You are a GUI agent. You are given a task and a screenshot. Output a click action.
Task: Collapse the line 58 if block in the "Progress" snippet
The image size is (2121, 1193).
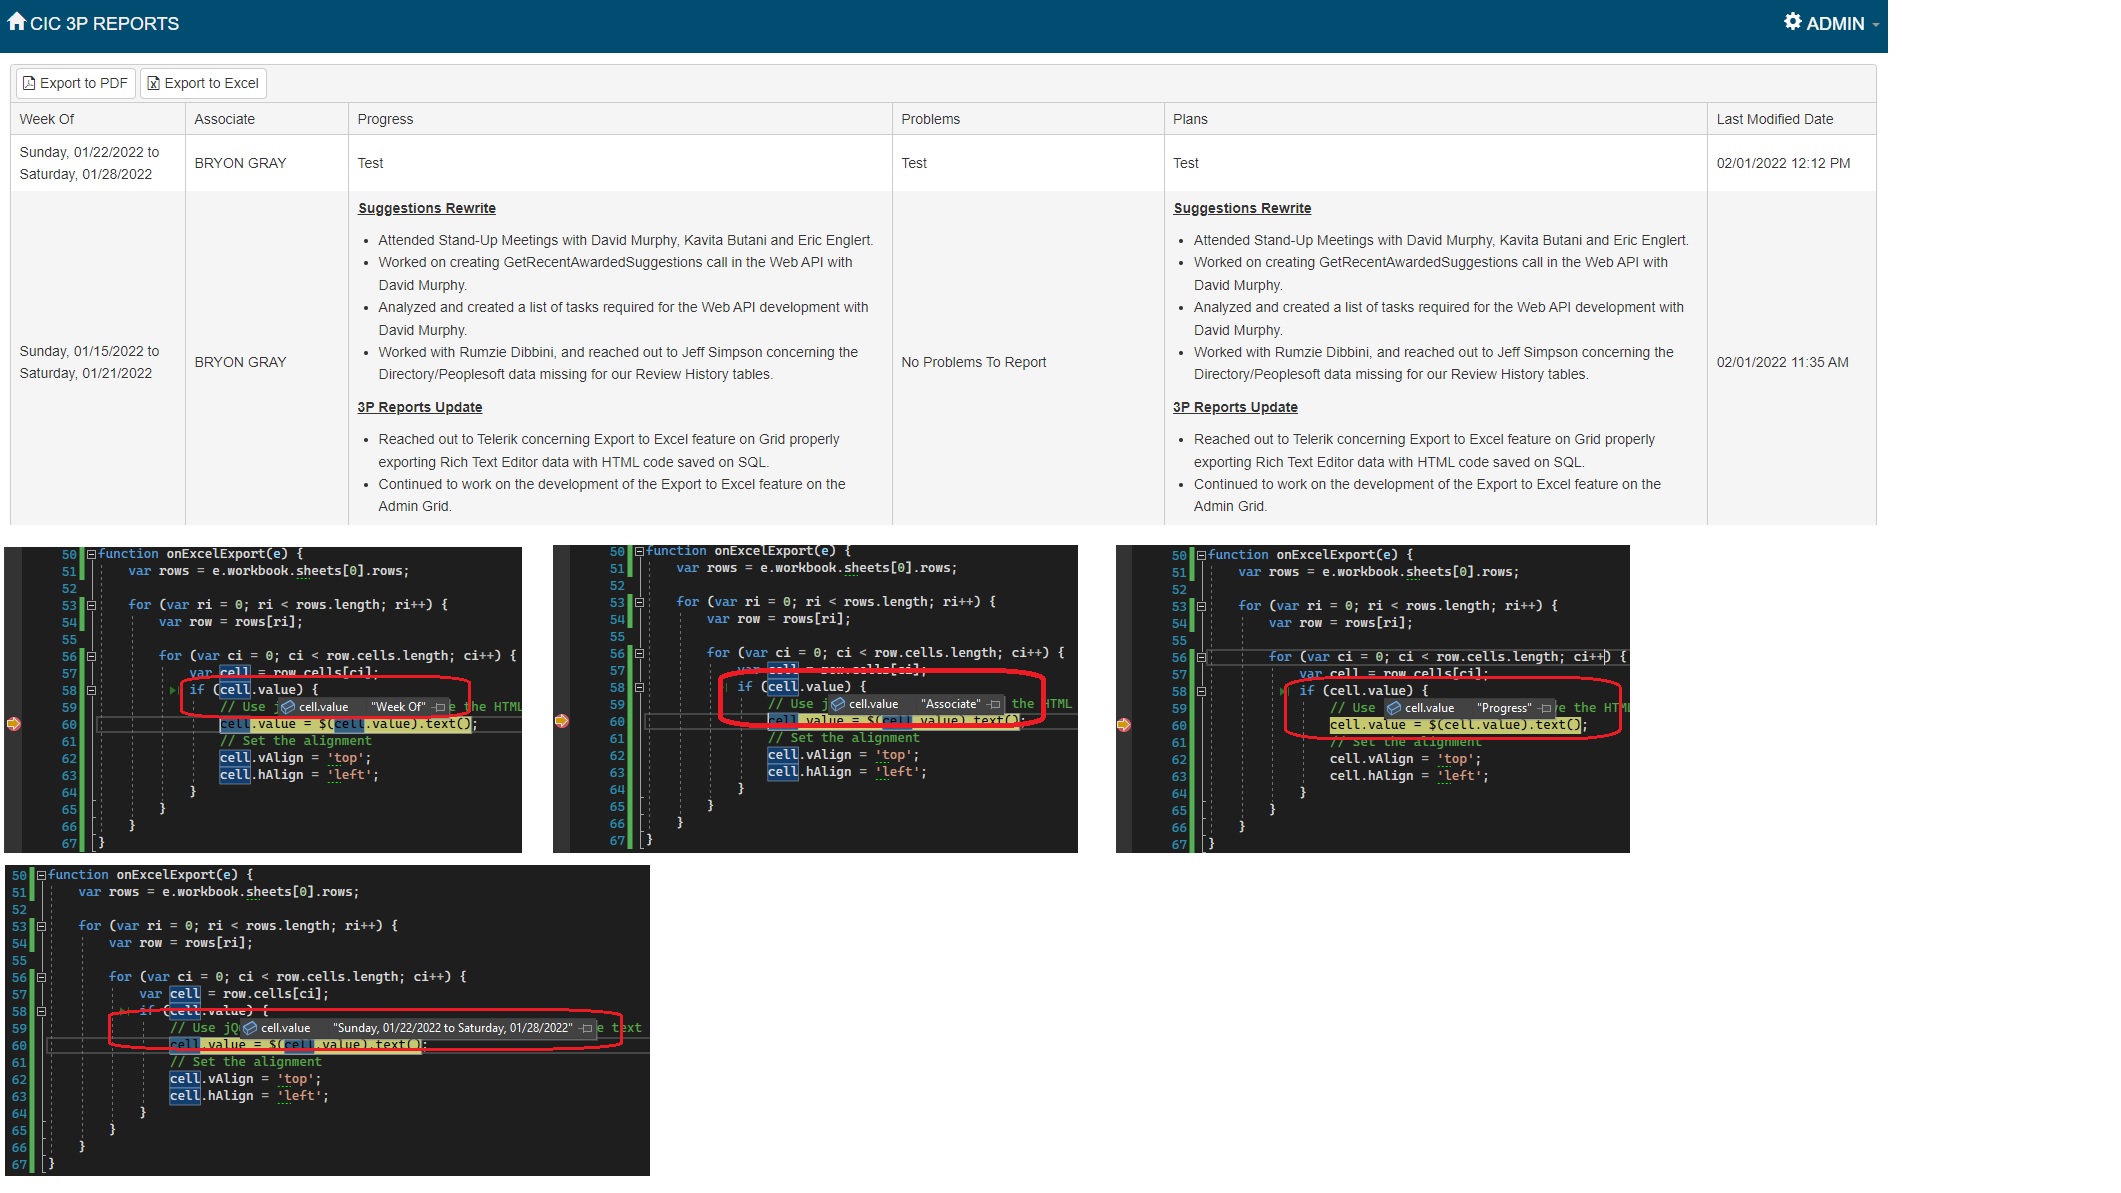point(1201,691)
